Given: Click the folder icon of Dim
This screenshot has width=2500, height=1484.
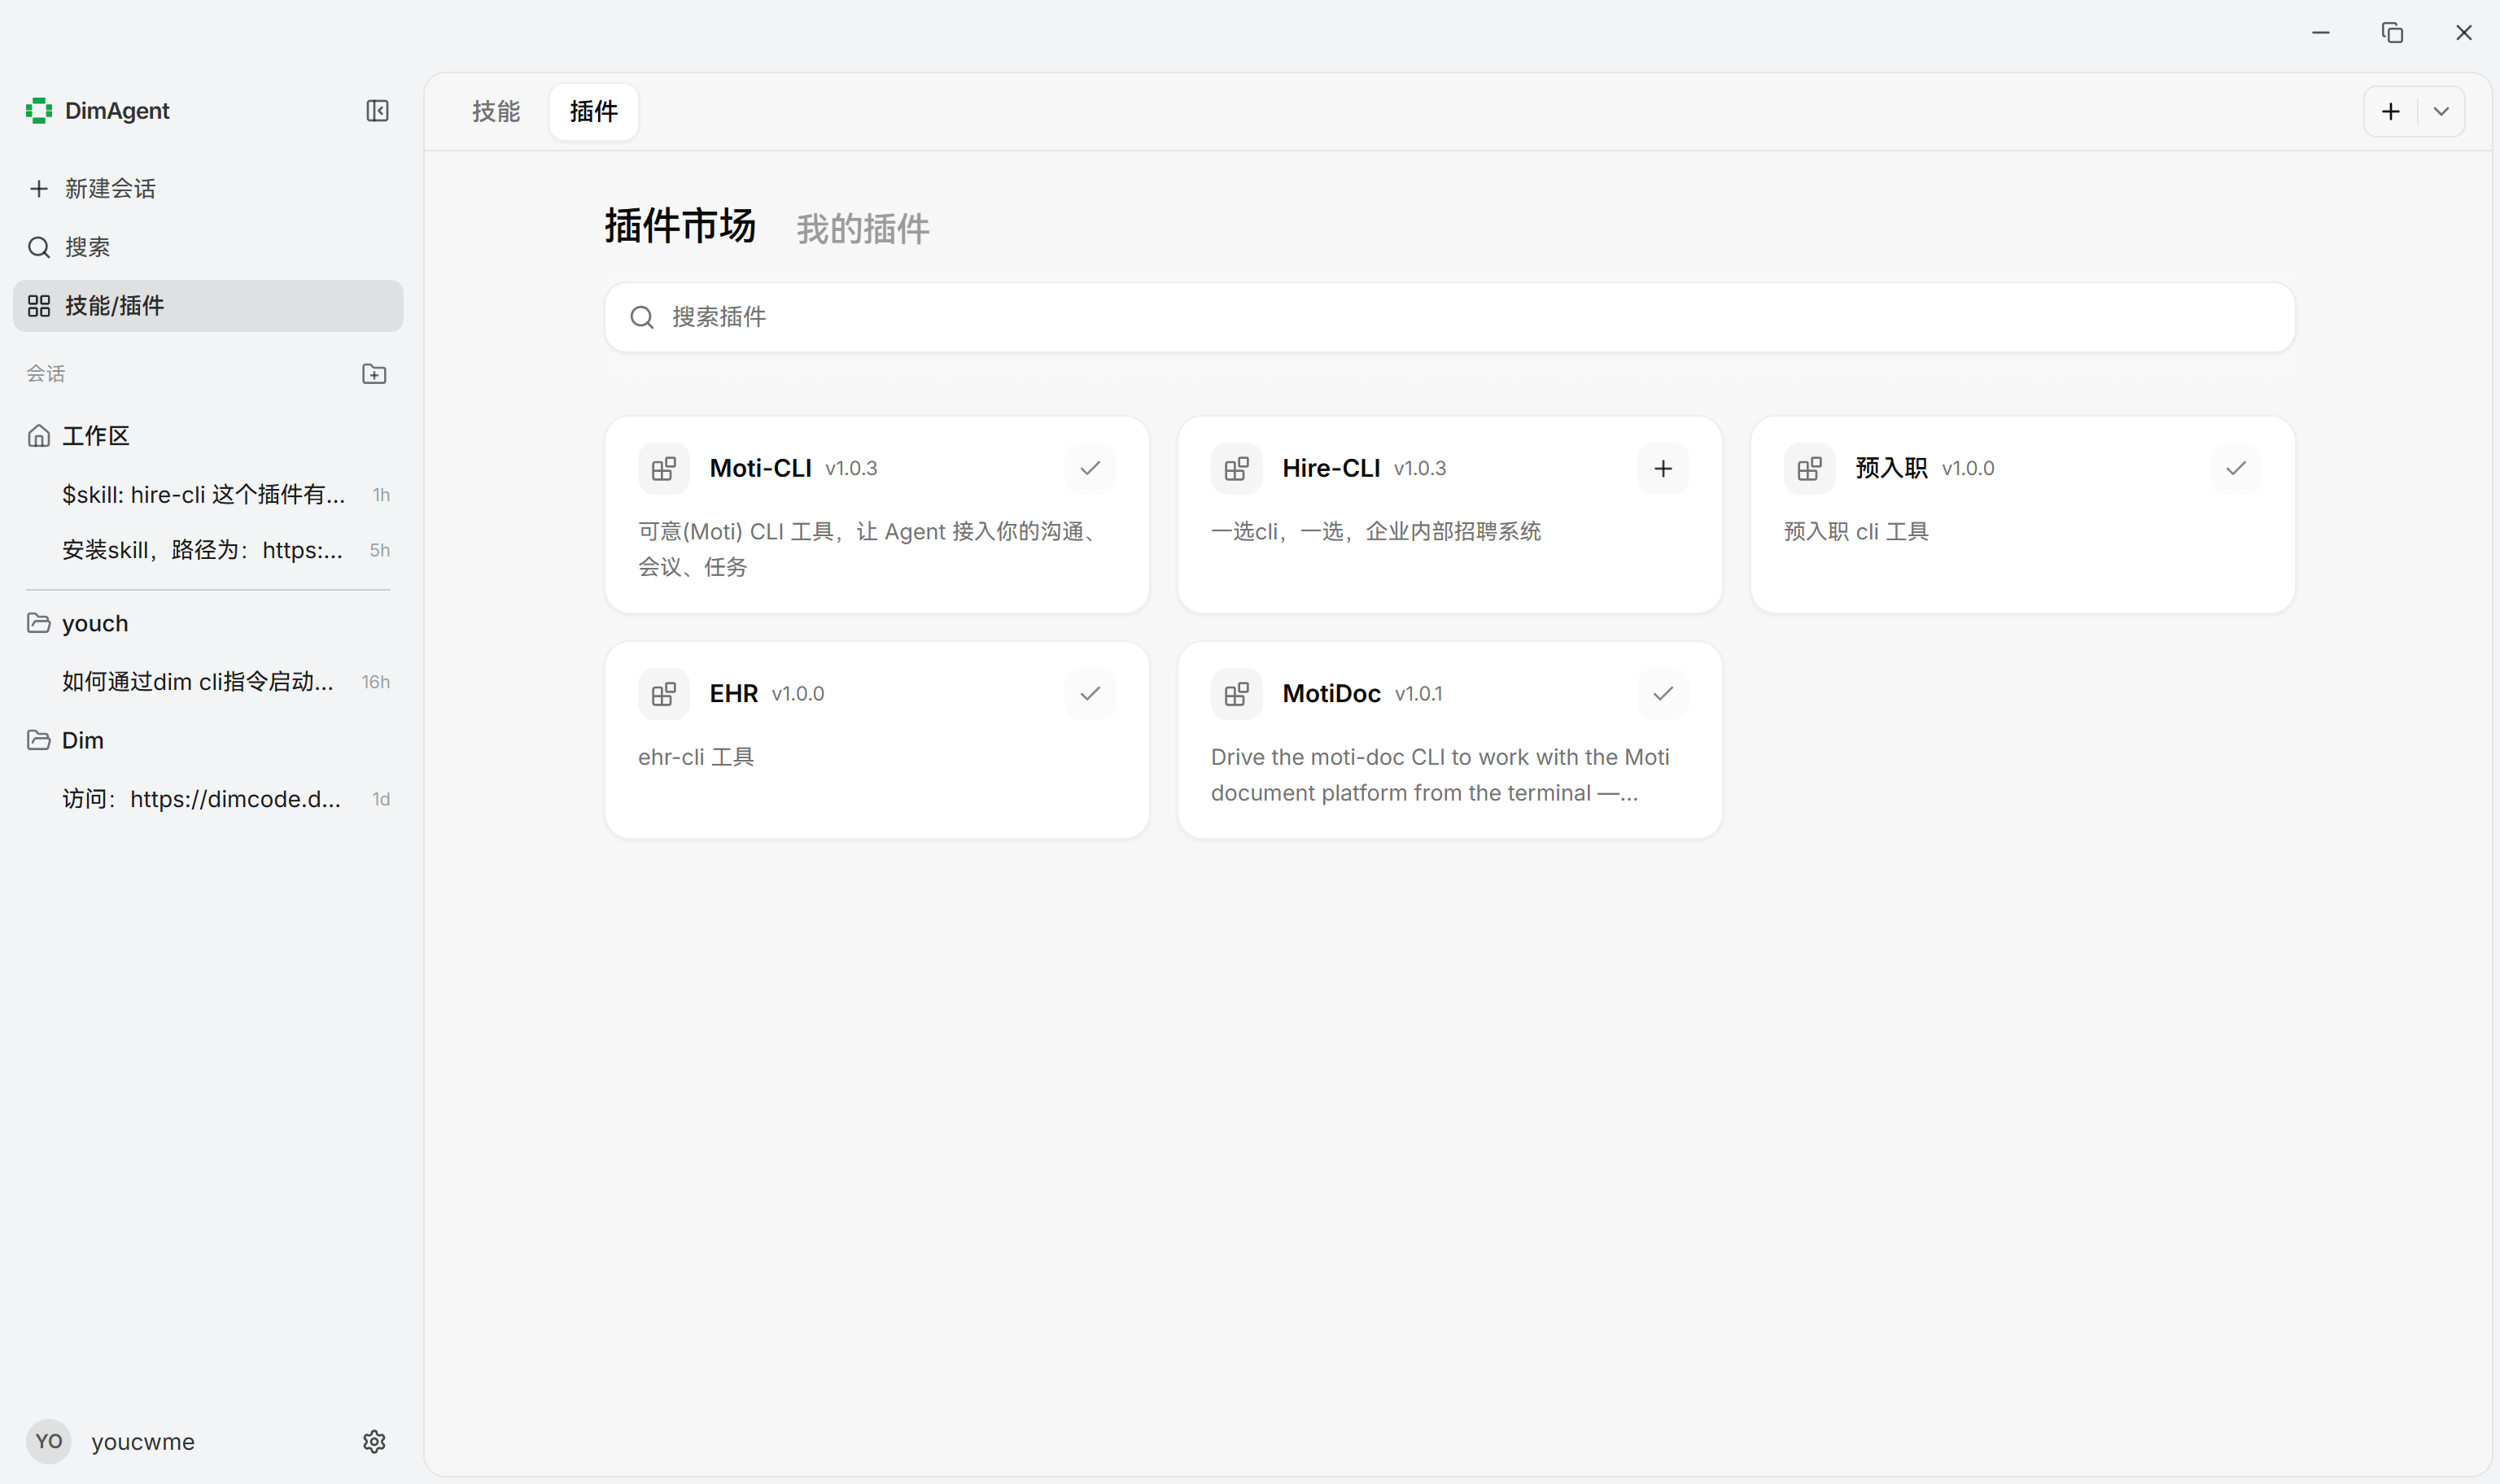Looking at the screenshot, I should tap(39, 740).
